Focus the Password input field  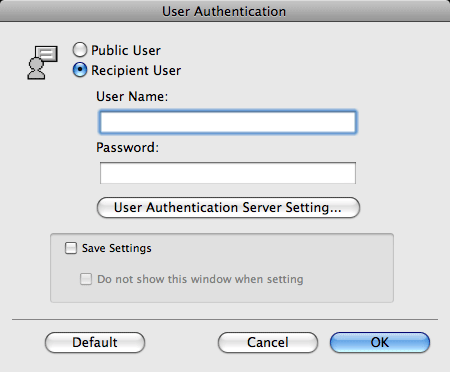(x=228, y=173)
